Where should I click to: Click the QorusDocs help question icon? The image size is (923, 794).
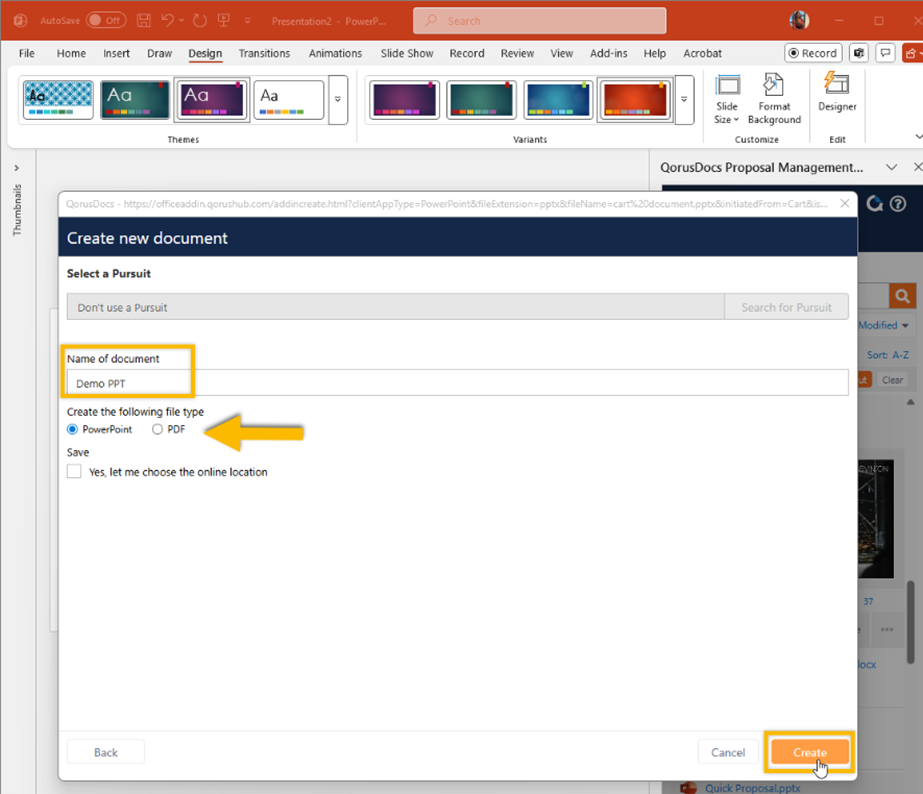tap(898, 204)
